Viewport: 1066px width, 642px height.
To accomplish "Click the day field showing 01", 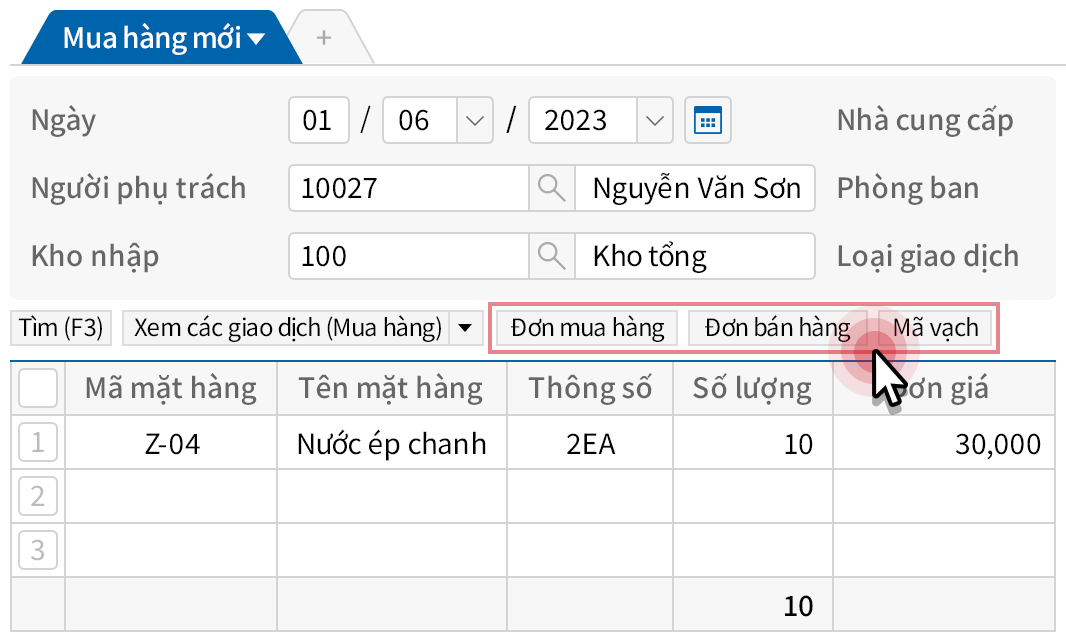I will click(318, 121).
